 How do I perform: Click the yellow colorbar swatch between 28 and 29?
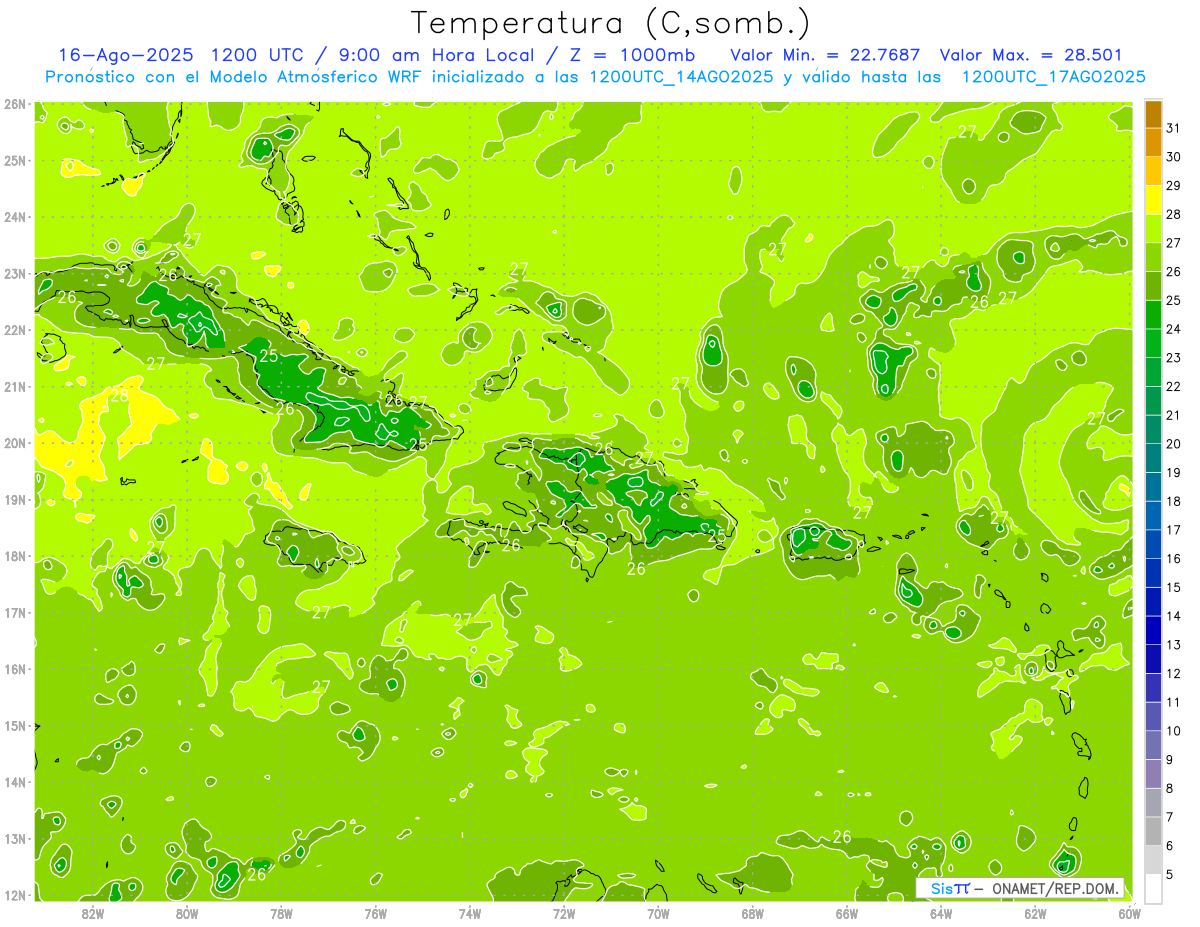tap(1153, 200)
